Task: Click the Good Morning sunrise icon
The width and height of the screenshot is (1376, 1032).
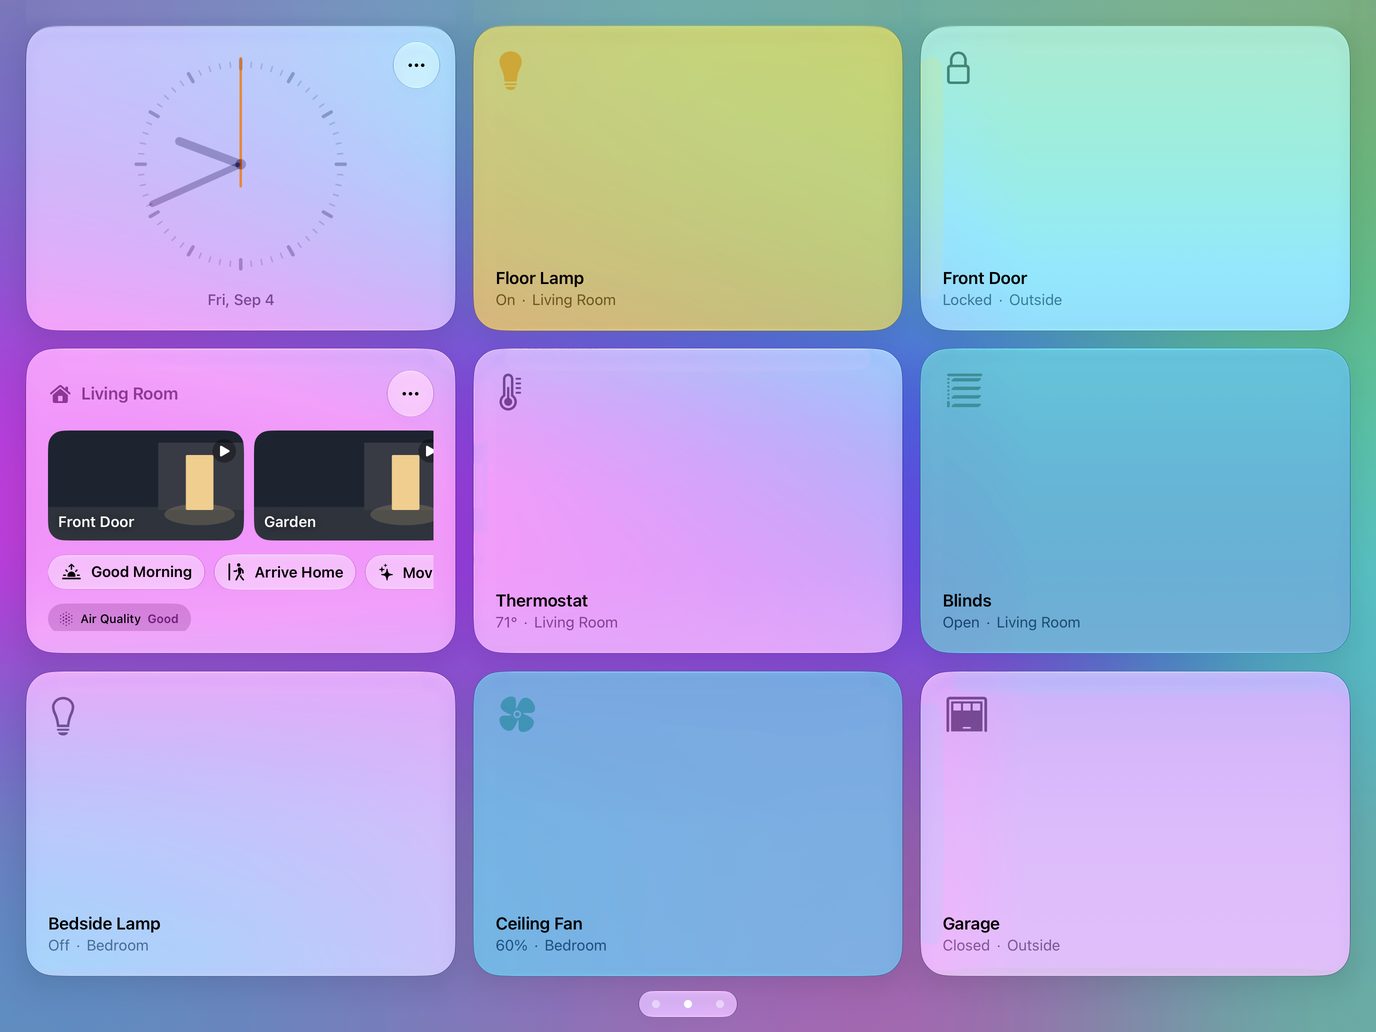Action: [x=72, y=572]
